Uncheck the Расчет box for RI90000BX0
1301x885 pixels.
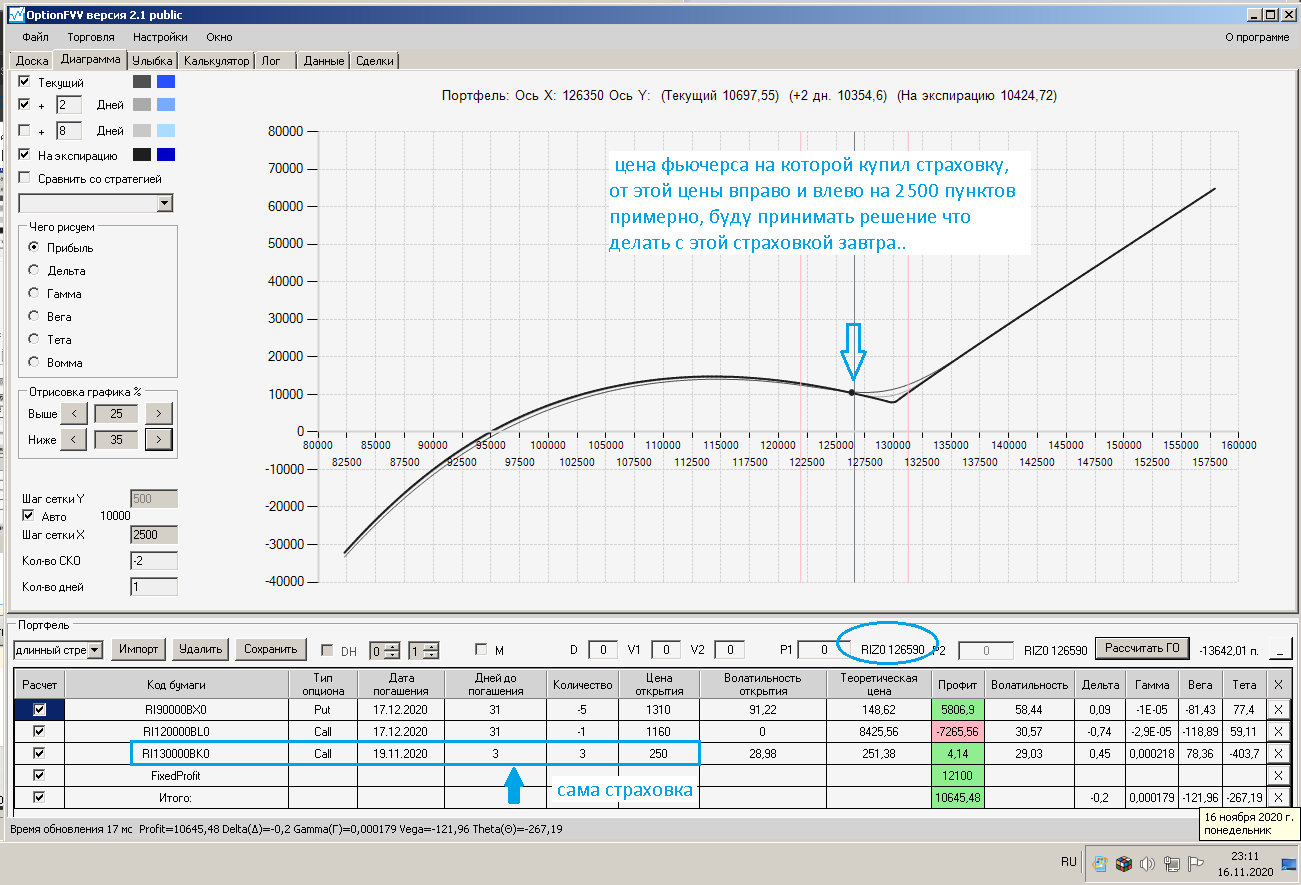click(40, 709)
